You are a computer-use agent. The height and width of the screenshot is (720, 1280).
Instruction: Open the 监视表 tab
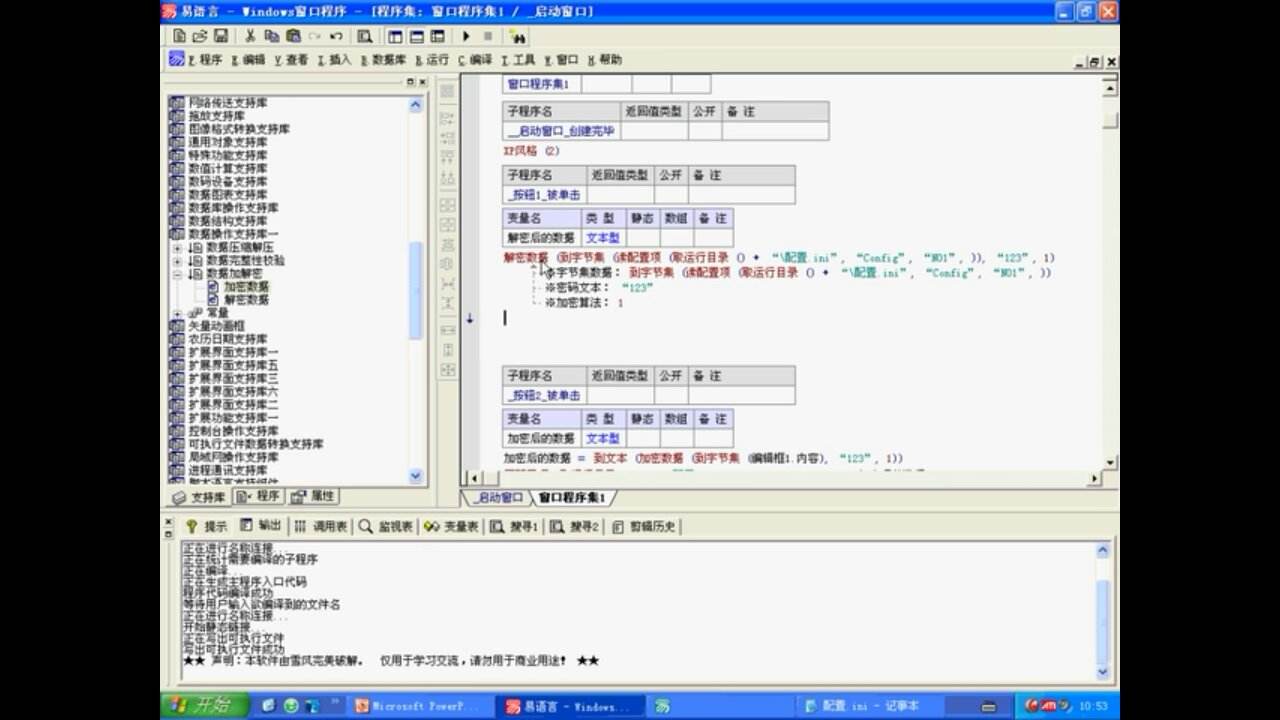coord(386,526)
